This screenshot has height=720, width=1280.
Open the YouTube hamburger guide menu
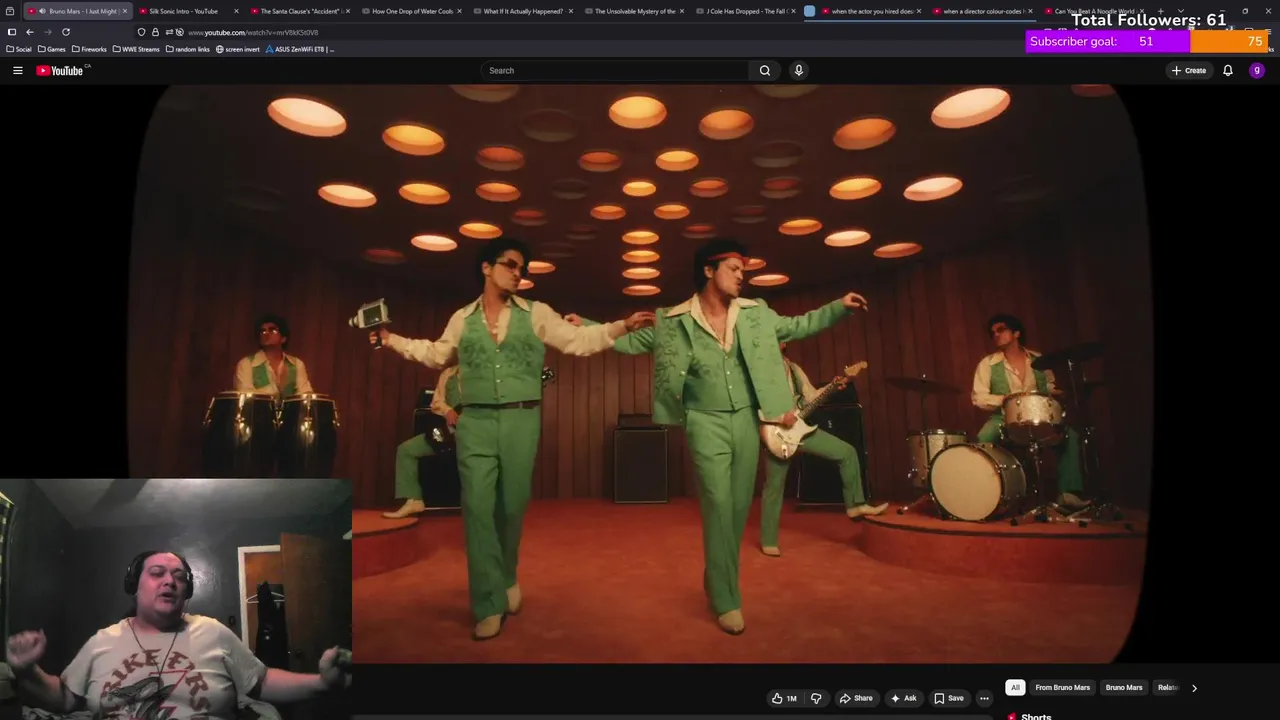(x=17, y=70)
